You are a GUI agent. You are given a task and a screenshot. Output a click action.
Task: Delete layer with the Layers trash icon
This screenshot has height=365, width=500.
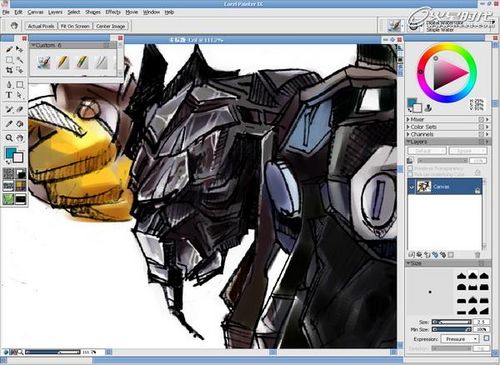pos(477,255)
